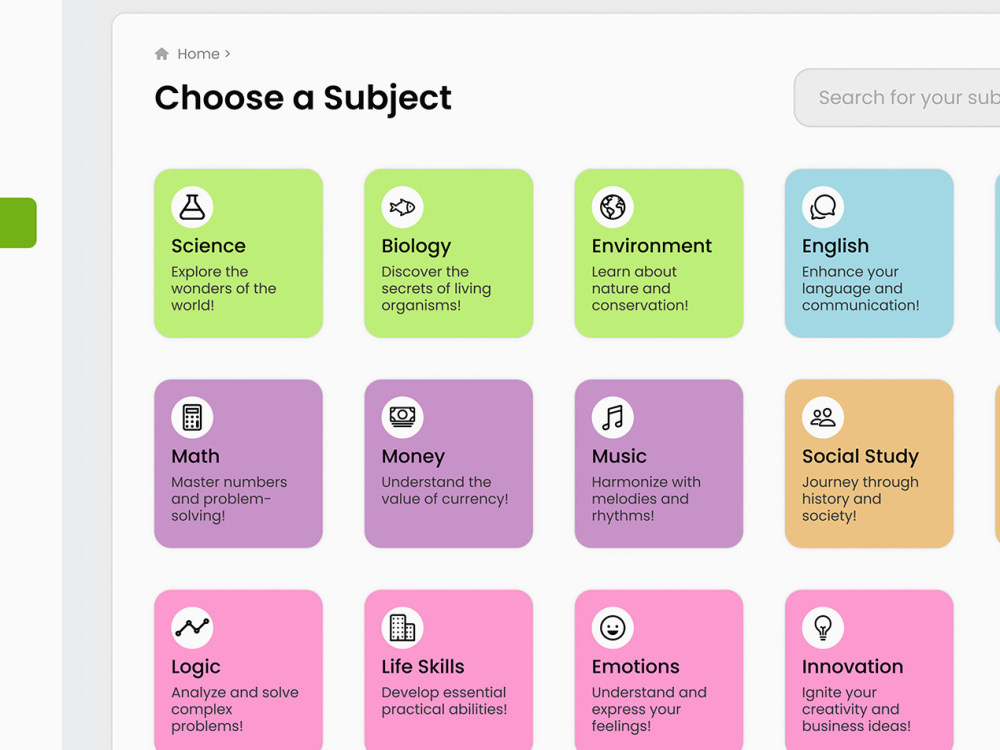Select the Life Skills building icon
Image resolution: width=1000 pixels, height=750 pixels.
402,628
